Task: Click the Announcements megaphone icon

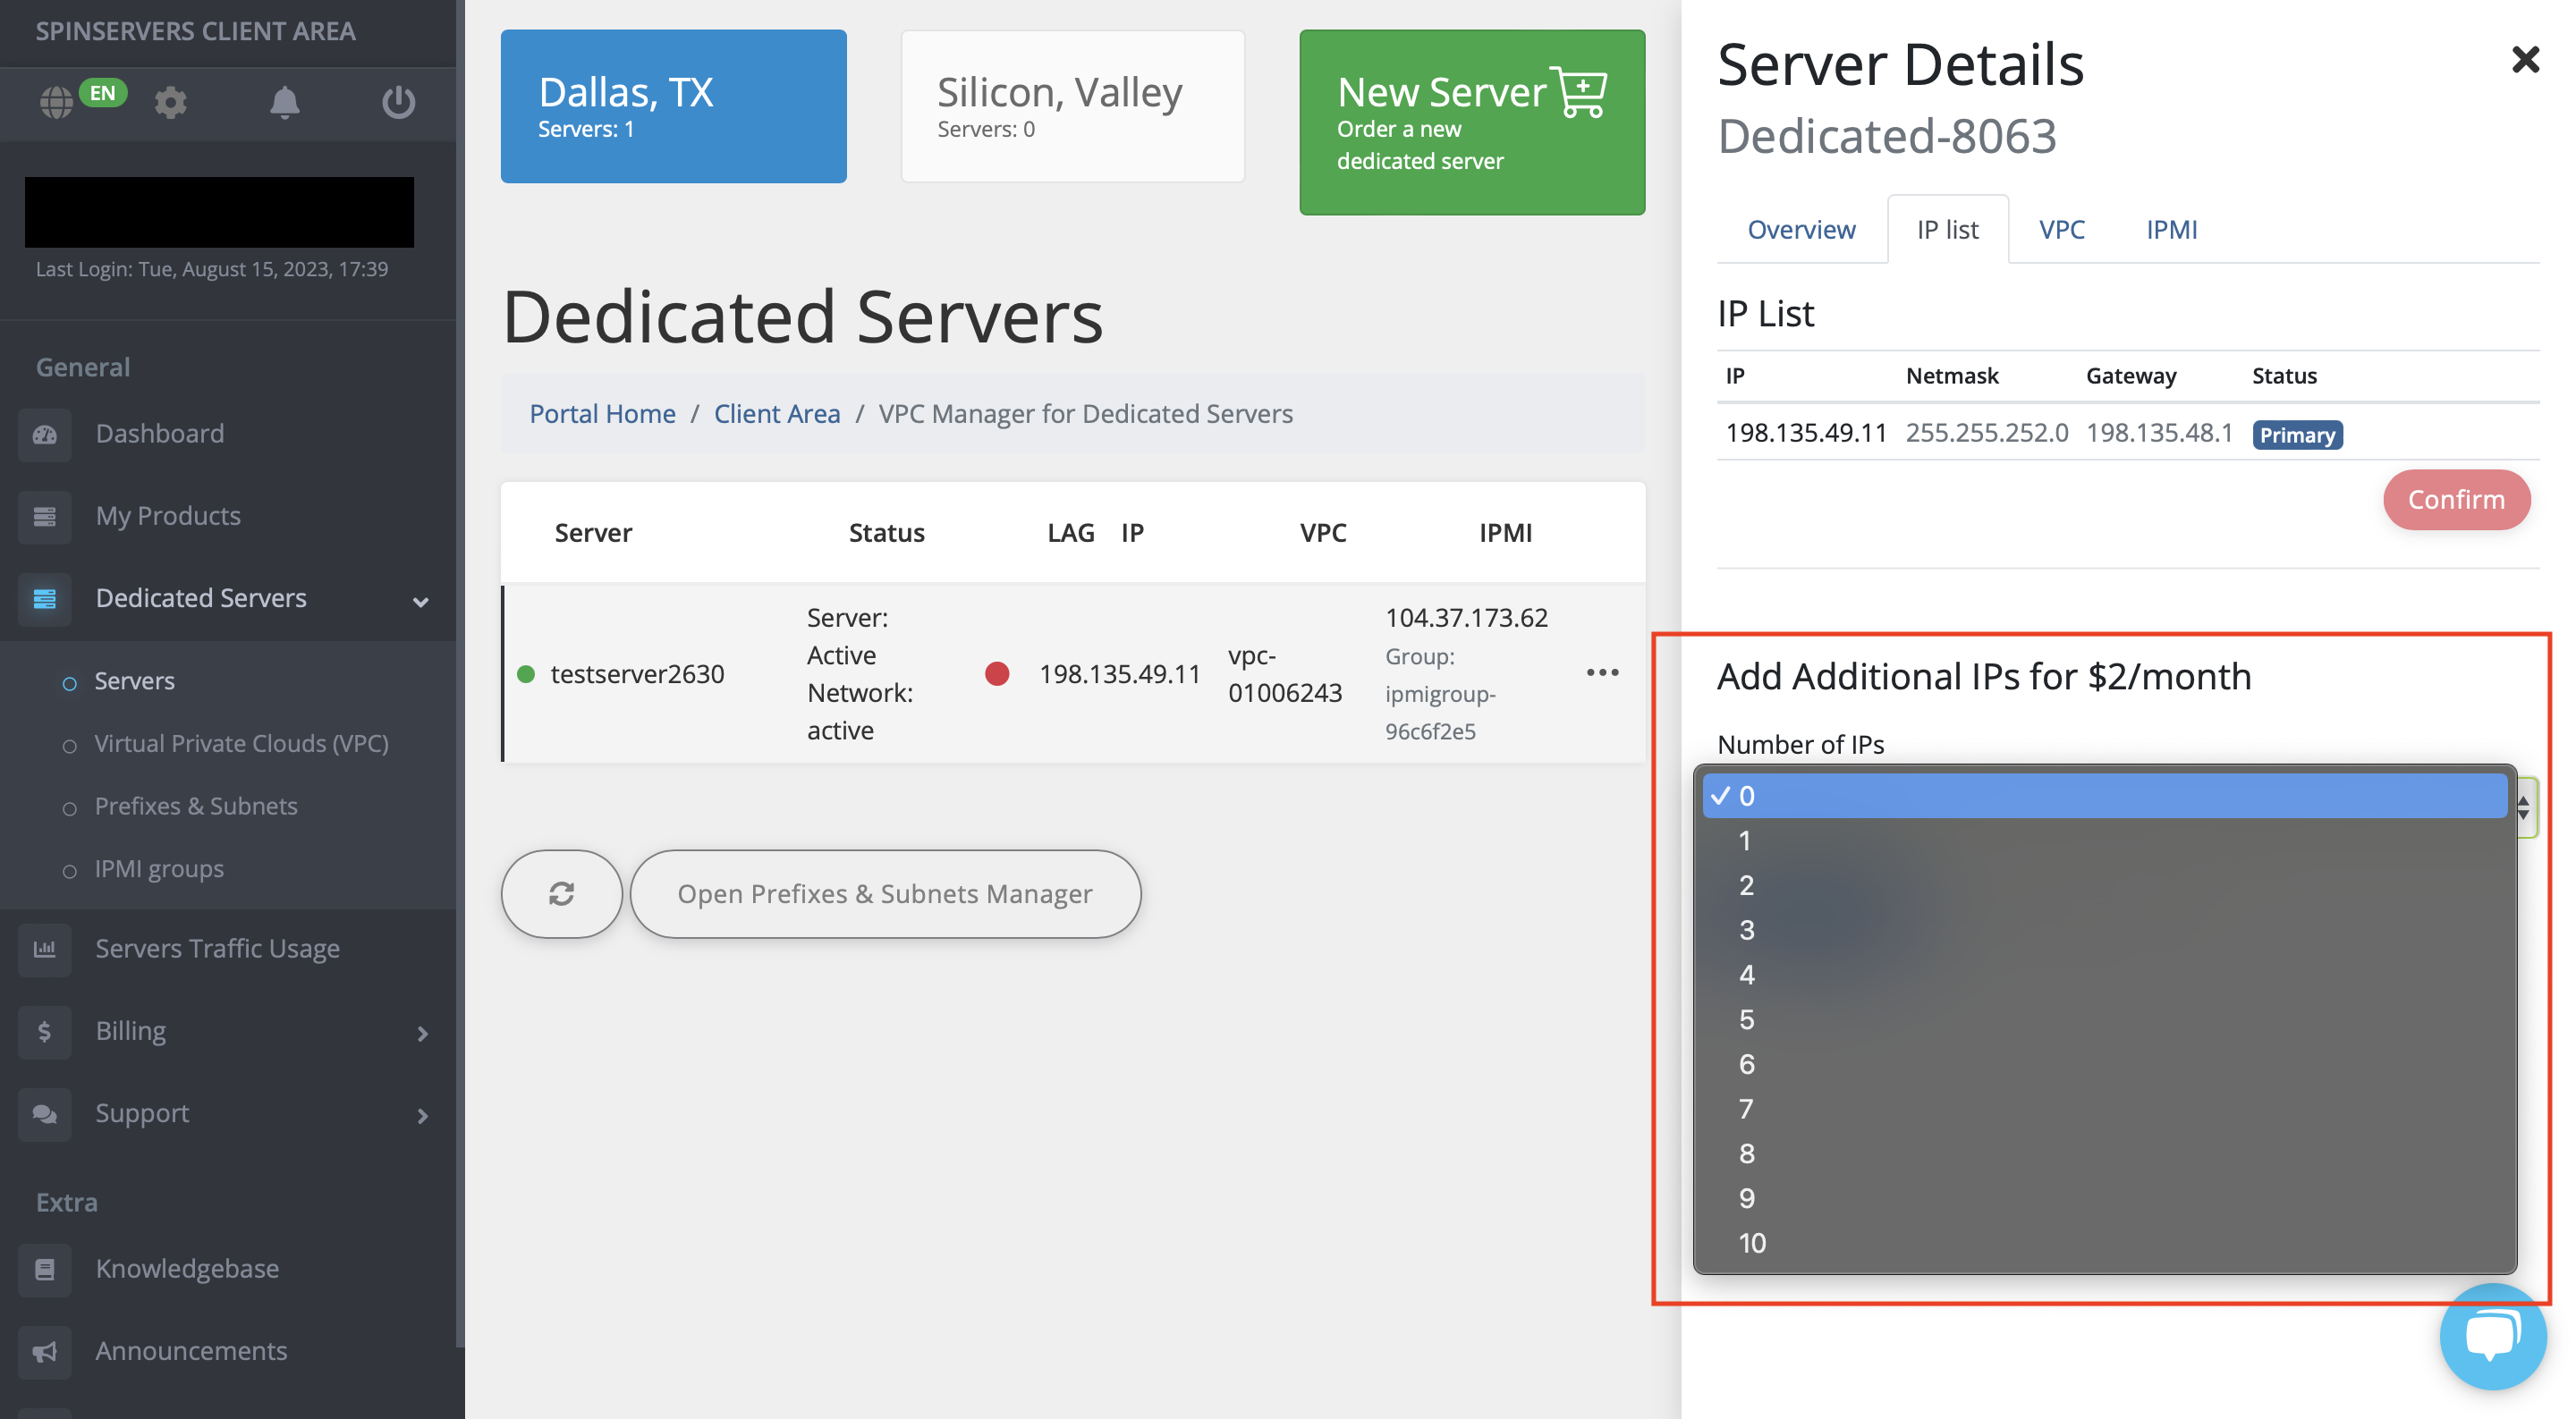Action: click(45, 1352)
